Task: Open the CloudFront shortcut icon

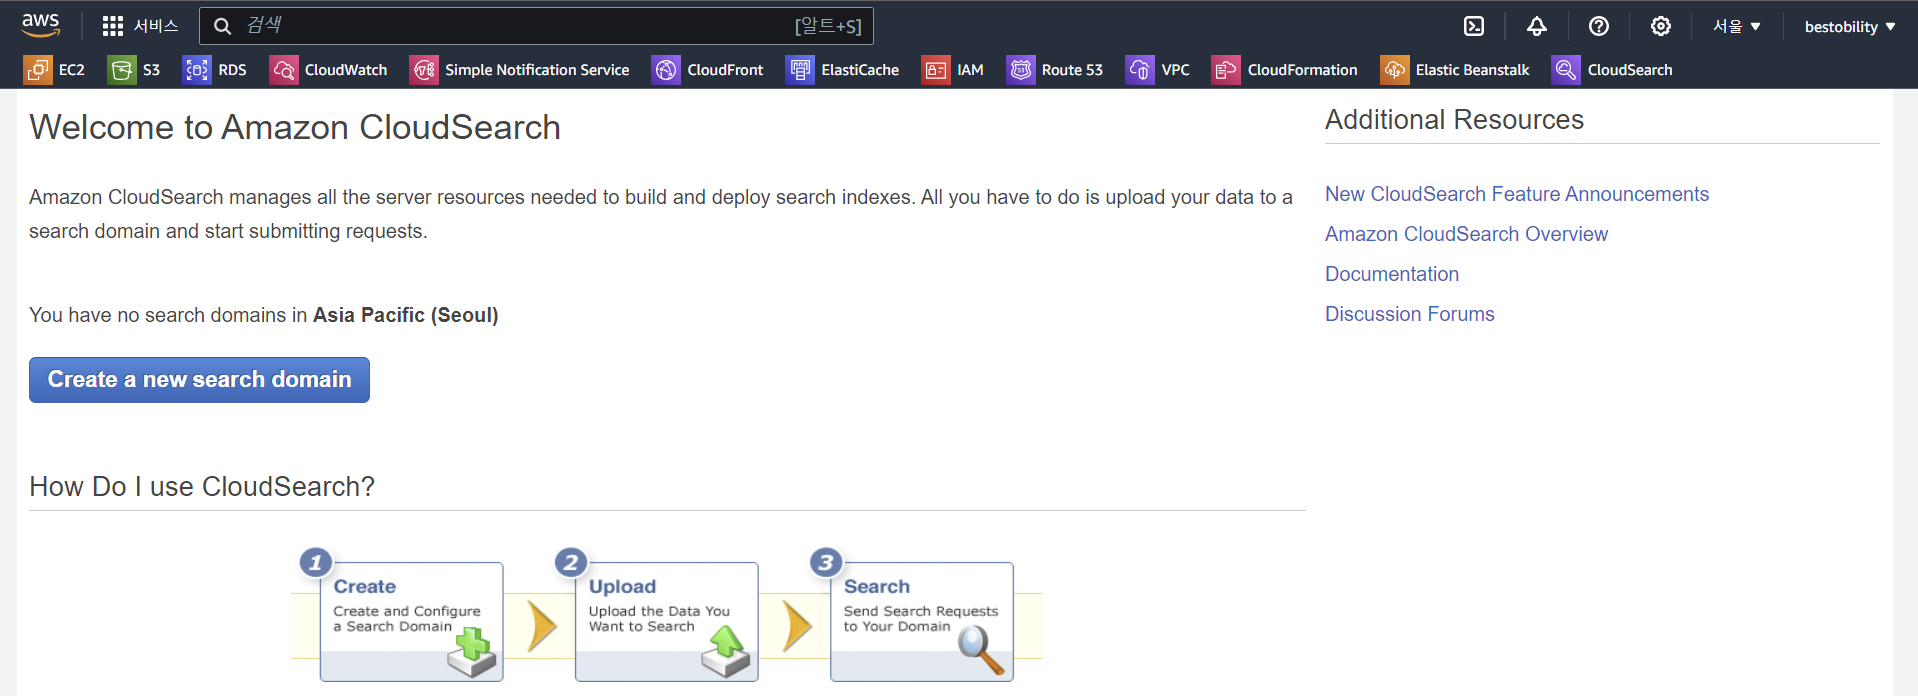Action: point(666,70)
